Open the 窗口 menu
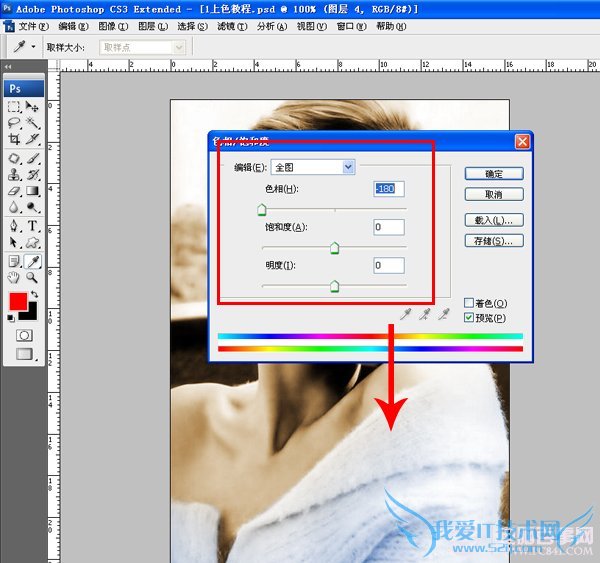 click(x=351, y=26)
